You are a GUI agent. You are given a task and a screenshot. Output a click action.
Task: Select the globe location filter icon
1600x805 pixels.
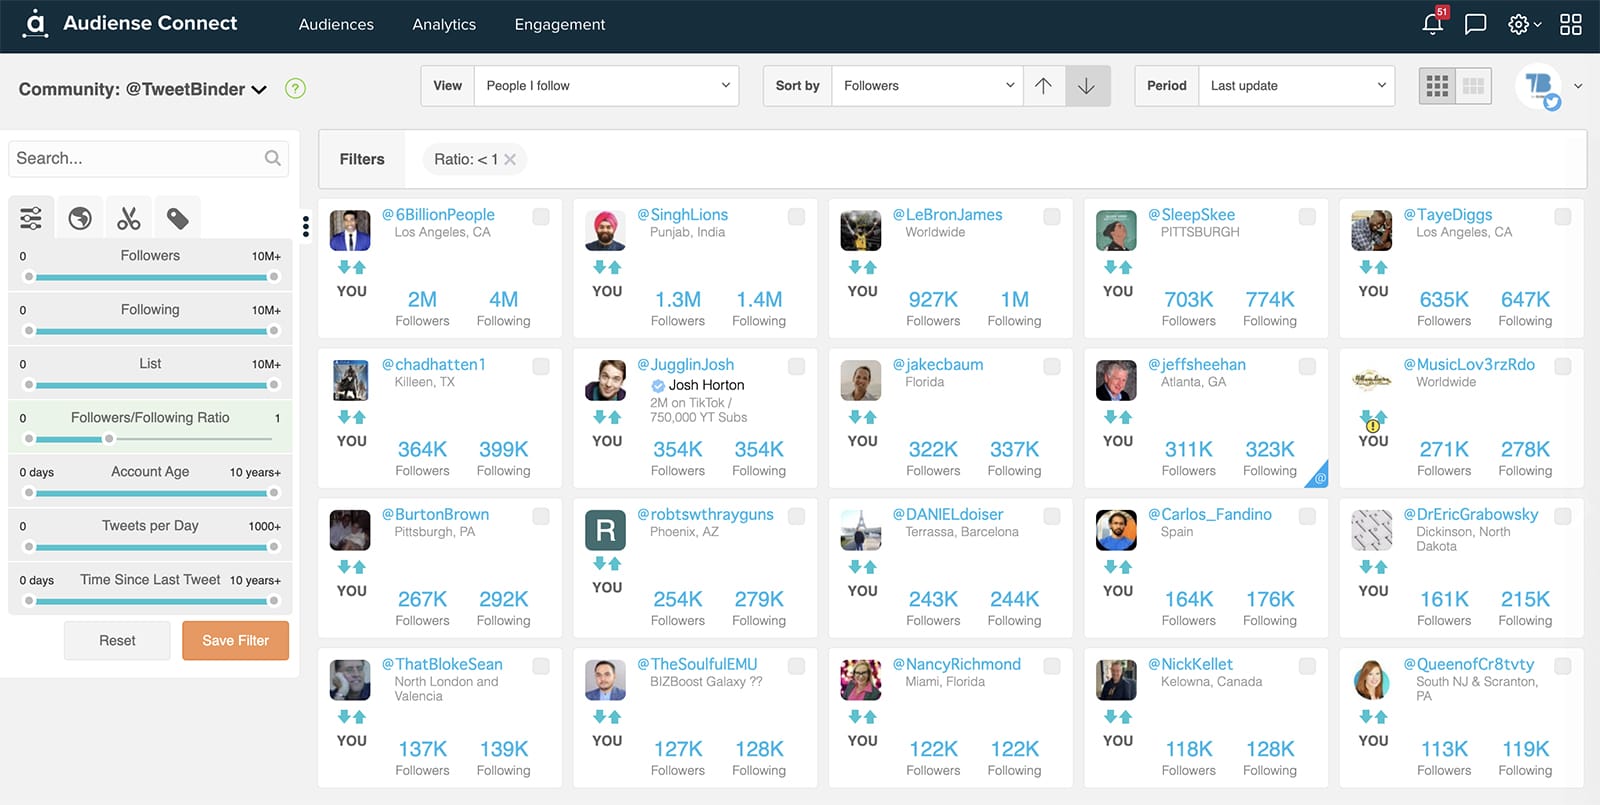(80, 218)
